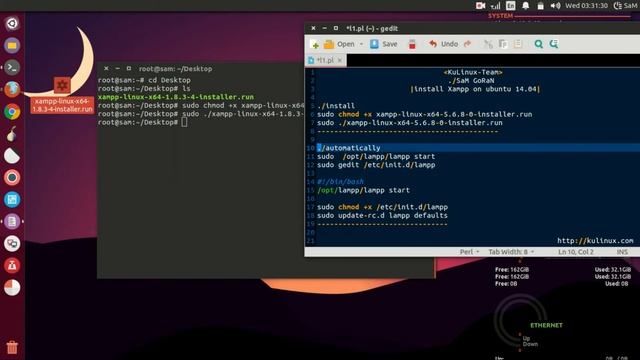The image size is (640, 360).
Task: Open the Perl language selector in status bar
Action: [x=469, y=252]
